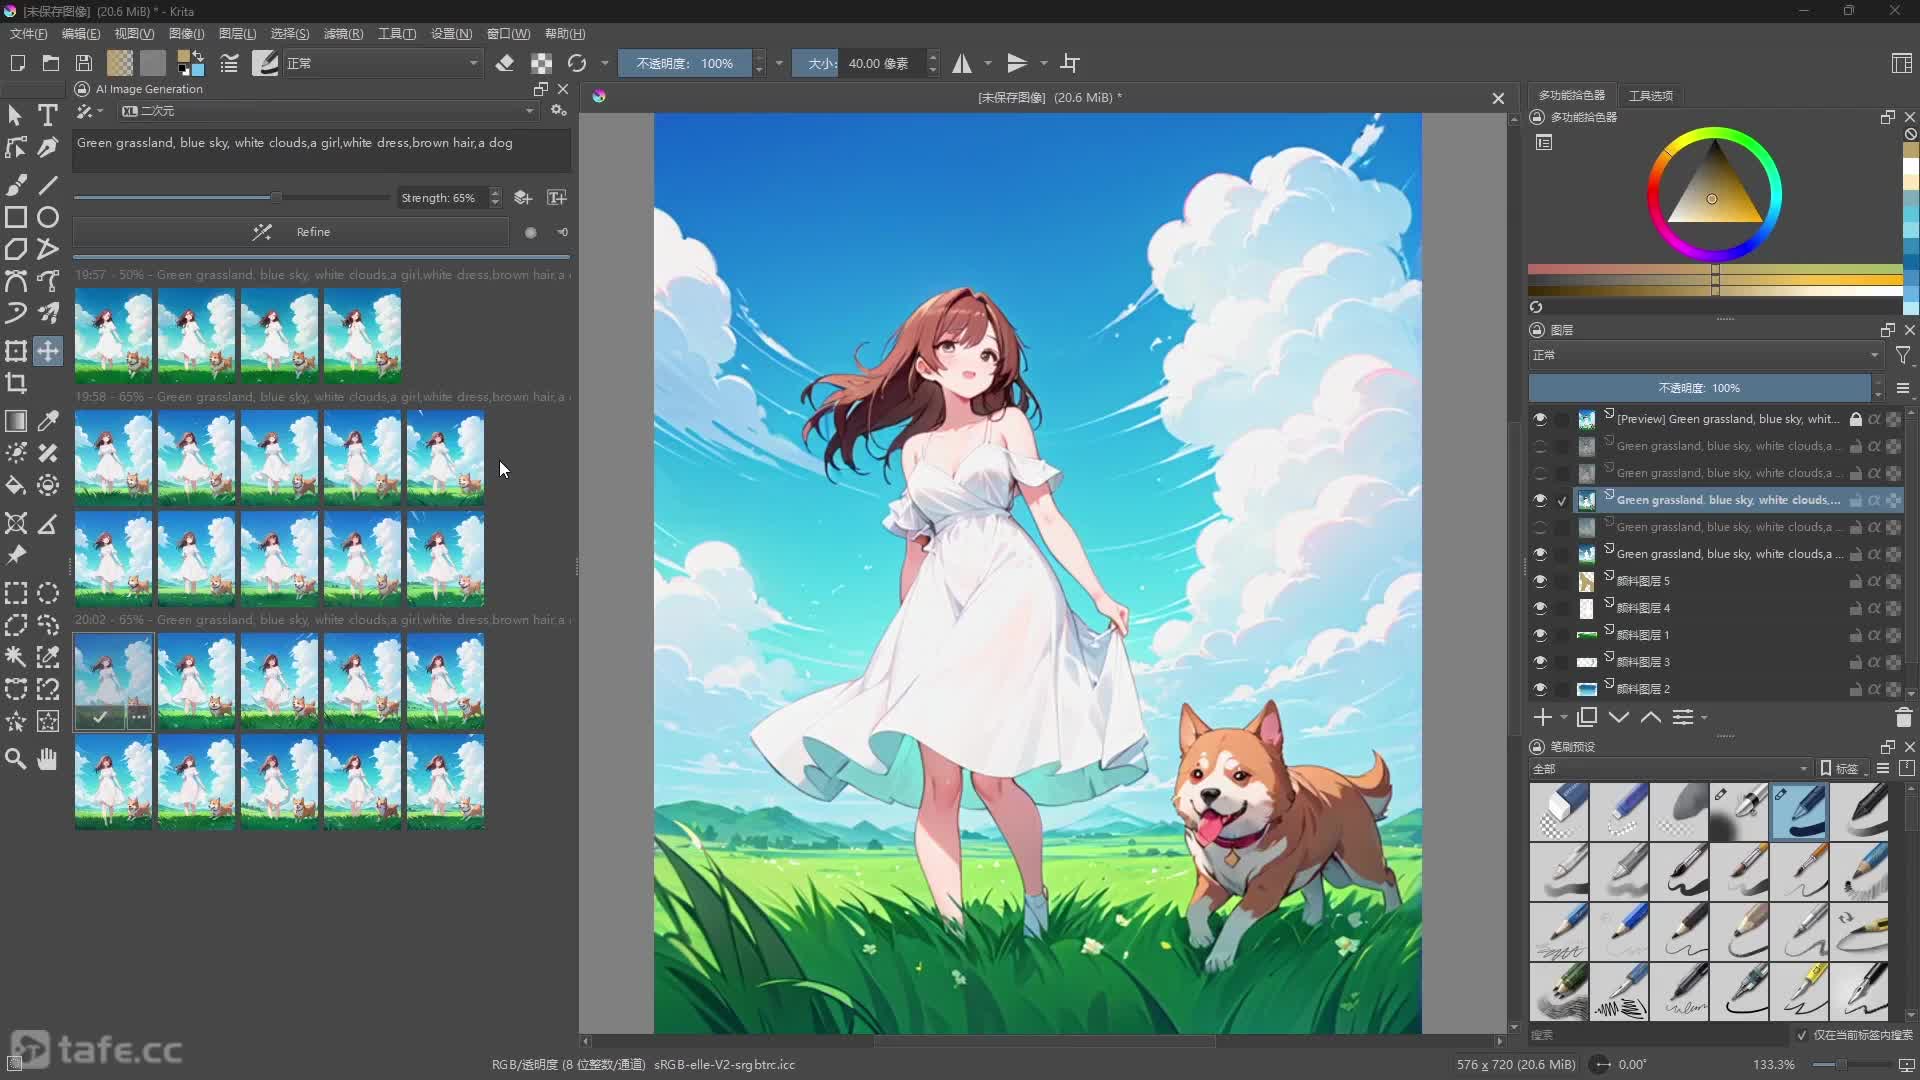
Task: Select the Ellipse shape tool
Action: 47,217
